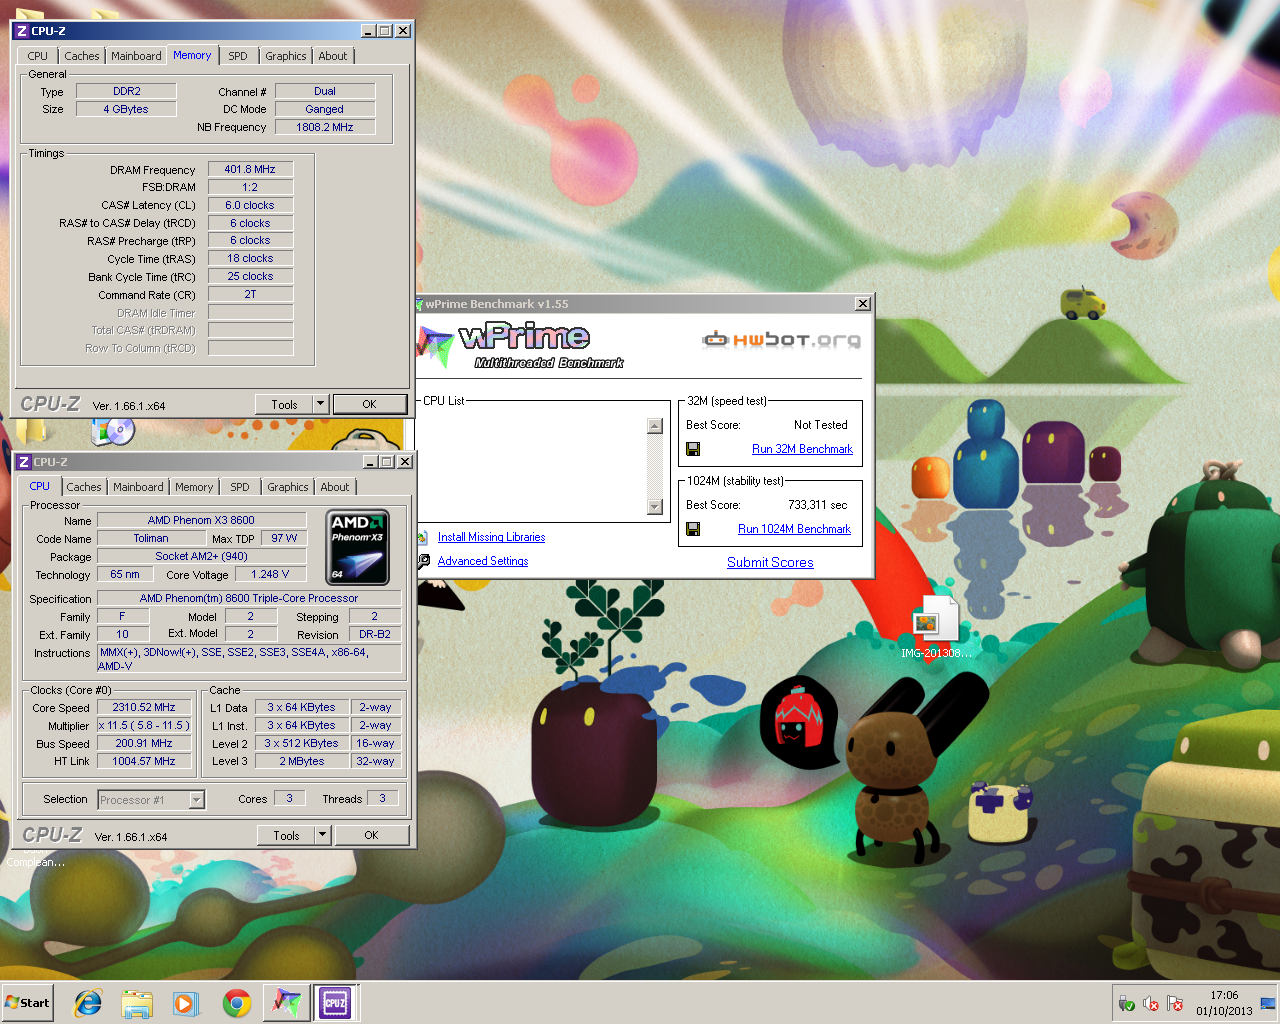Switch to Caches tab in lower CPU-Z
Viewport: 1280px width, 1024px height.
tap(84, 487)
